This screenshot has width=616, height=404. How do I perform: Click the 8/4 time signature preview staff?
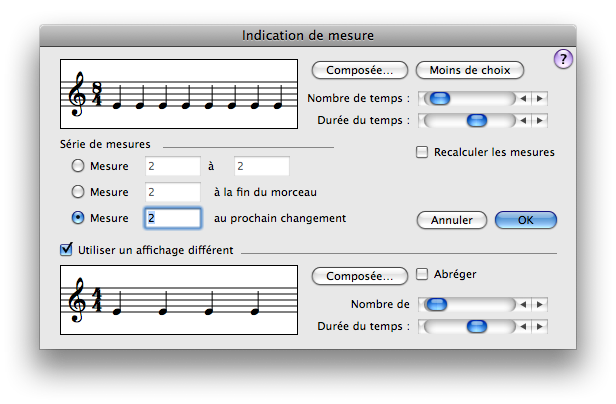(180, 94)
